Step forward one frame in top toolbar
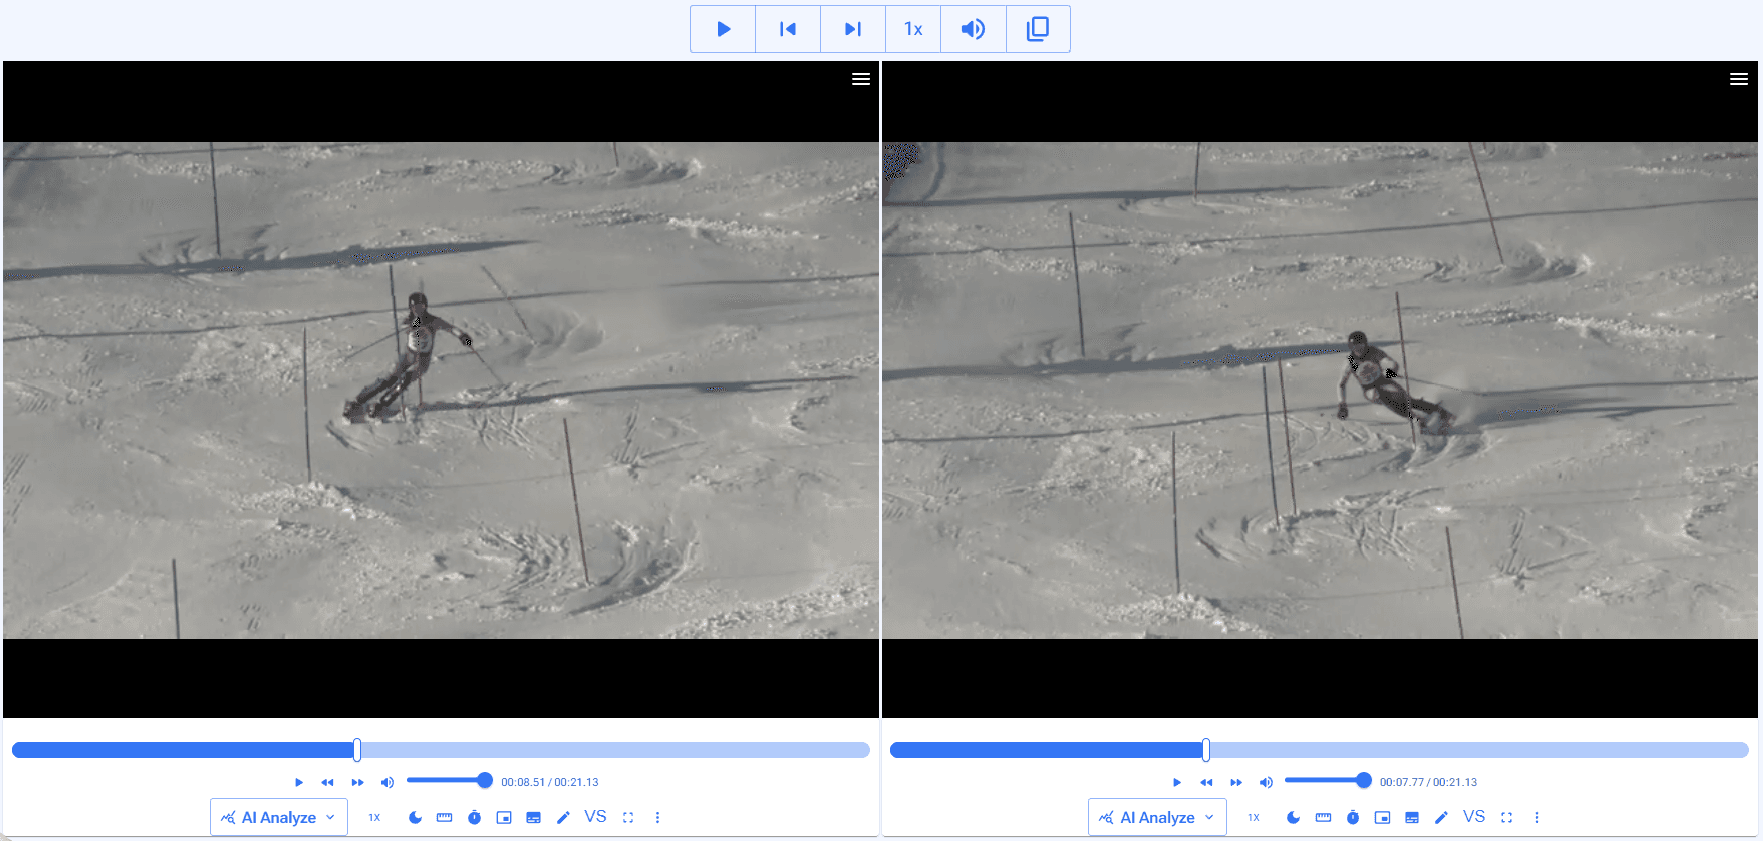Viewport: 1763px width, 841px height. [x=853, y=29]
